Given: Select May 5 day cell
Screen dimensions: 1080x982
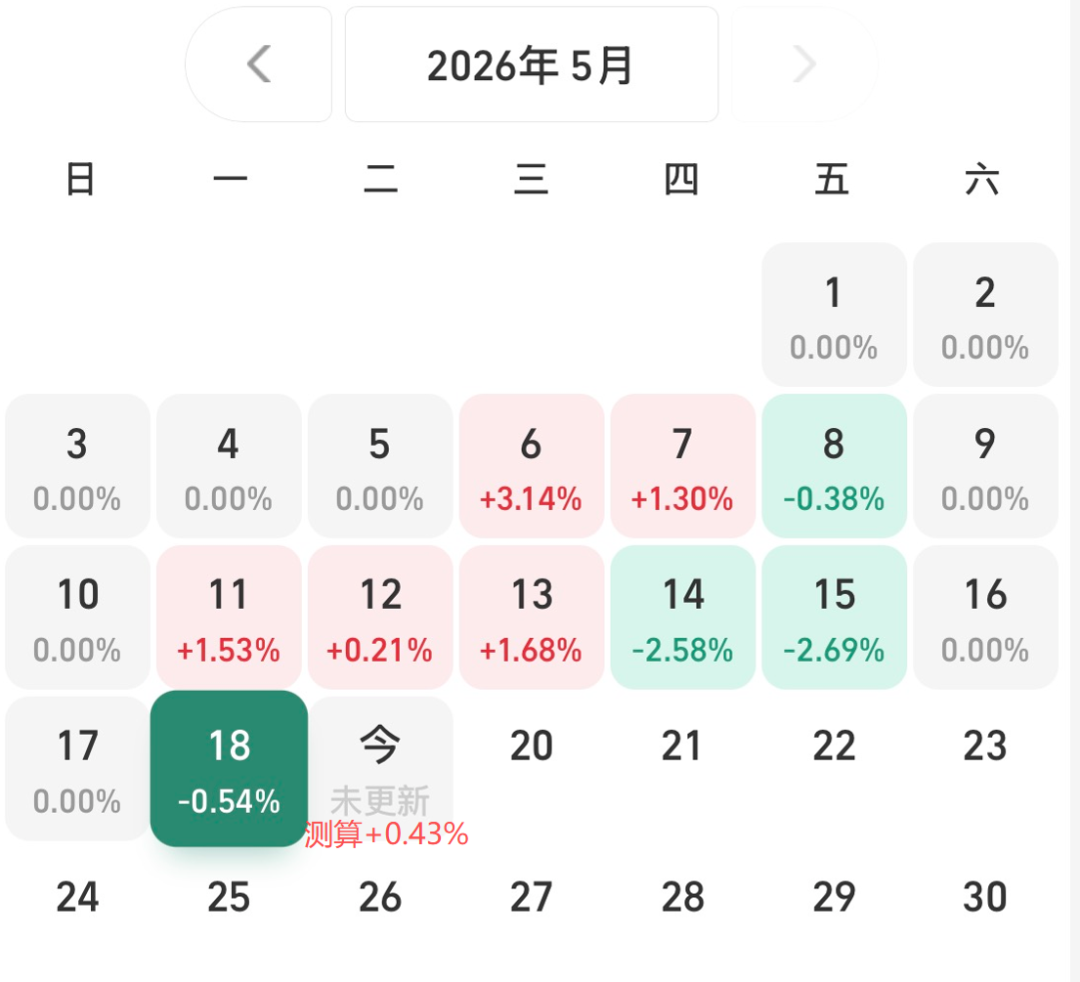Looking at the screenshot, I should pos(380,466).
